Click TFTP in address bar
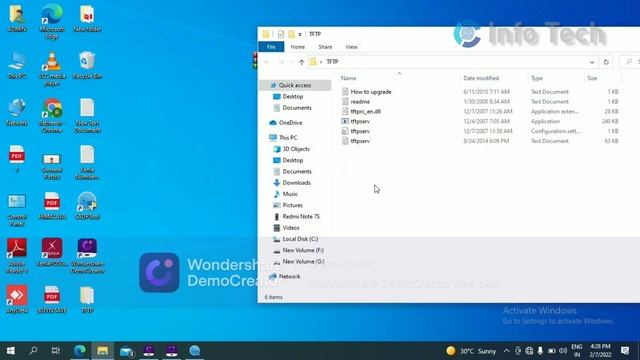Viewport: 640px width, 360px height. (332, 62)
